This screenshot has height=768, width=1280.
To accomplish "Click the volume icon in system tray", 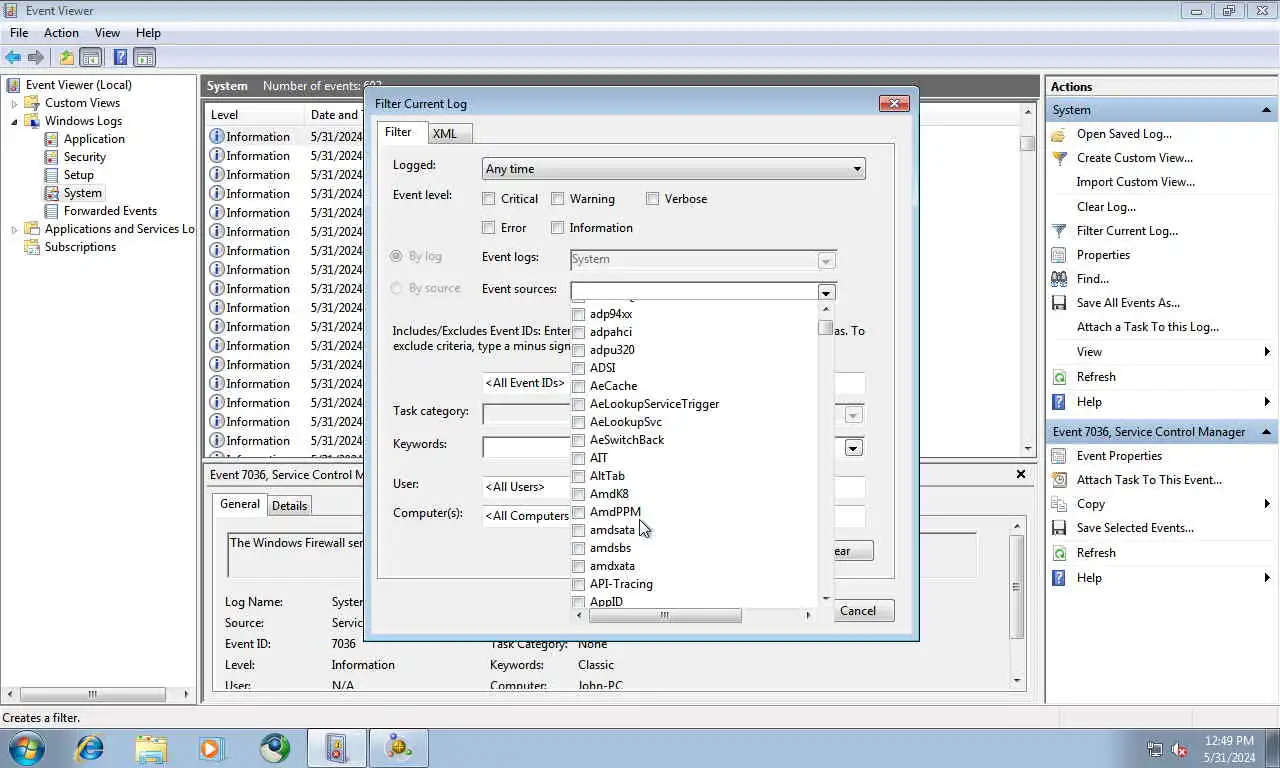I will pyautogui.click(x=1179, y=749).
